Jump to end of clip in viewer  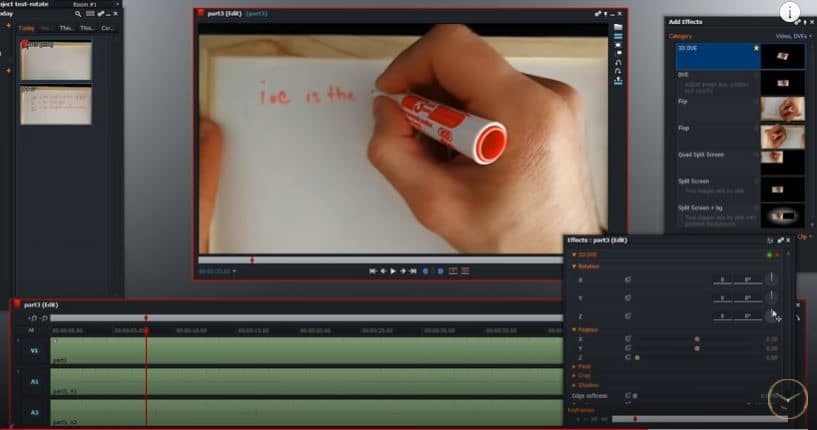coord(413,271)
